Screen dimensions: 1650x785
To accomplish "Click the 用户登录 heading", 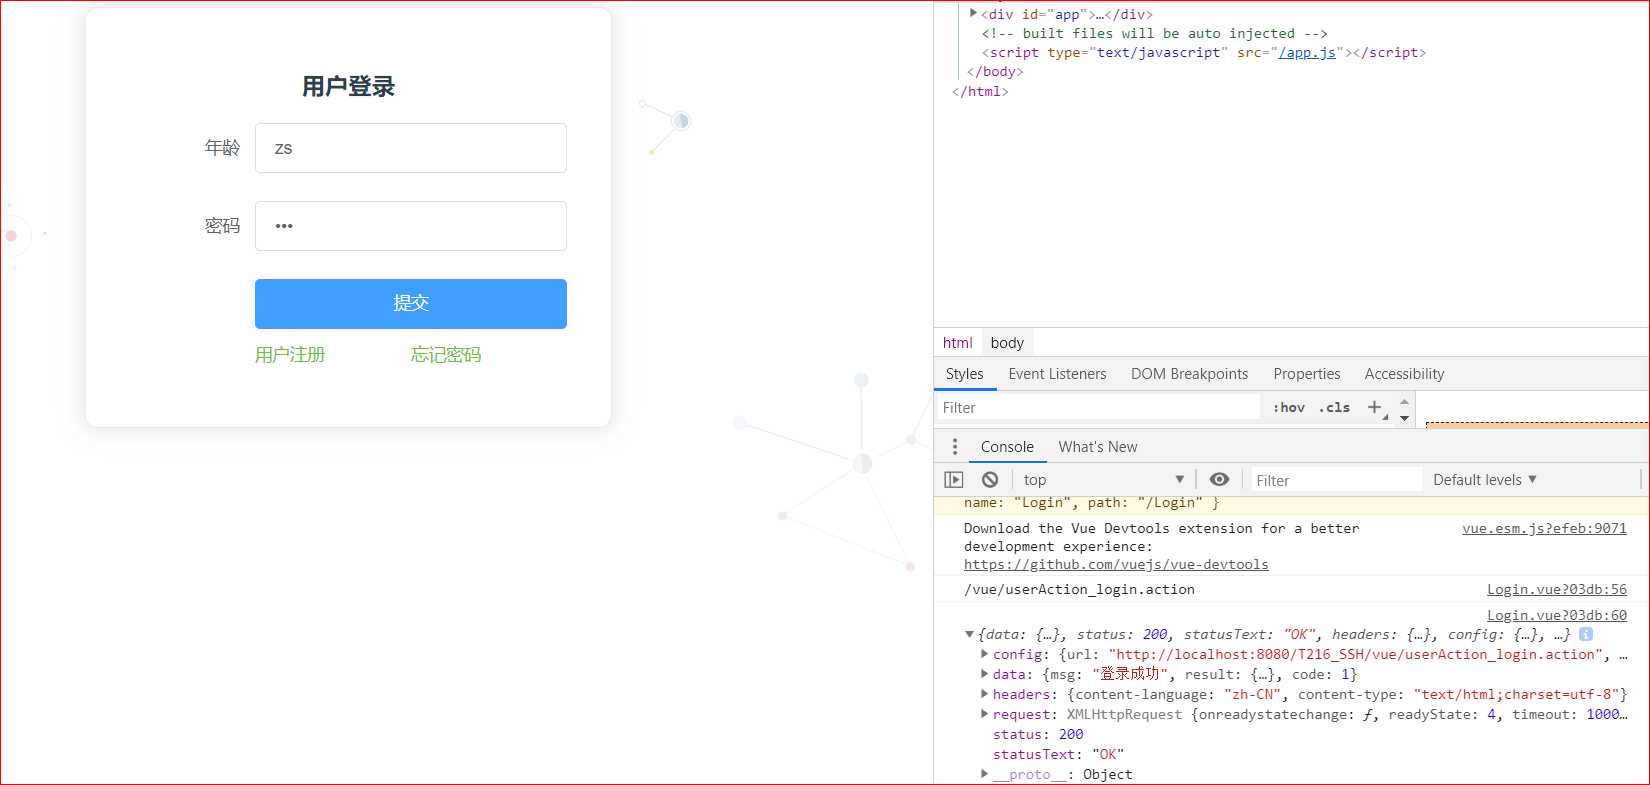I will (348, 87).
